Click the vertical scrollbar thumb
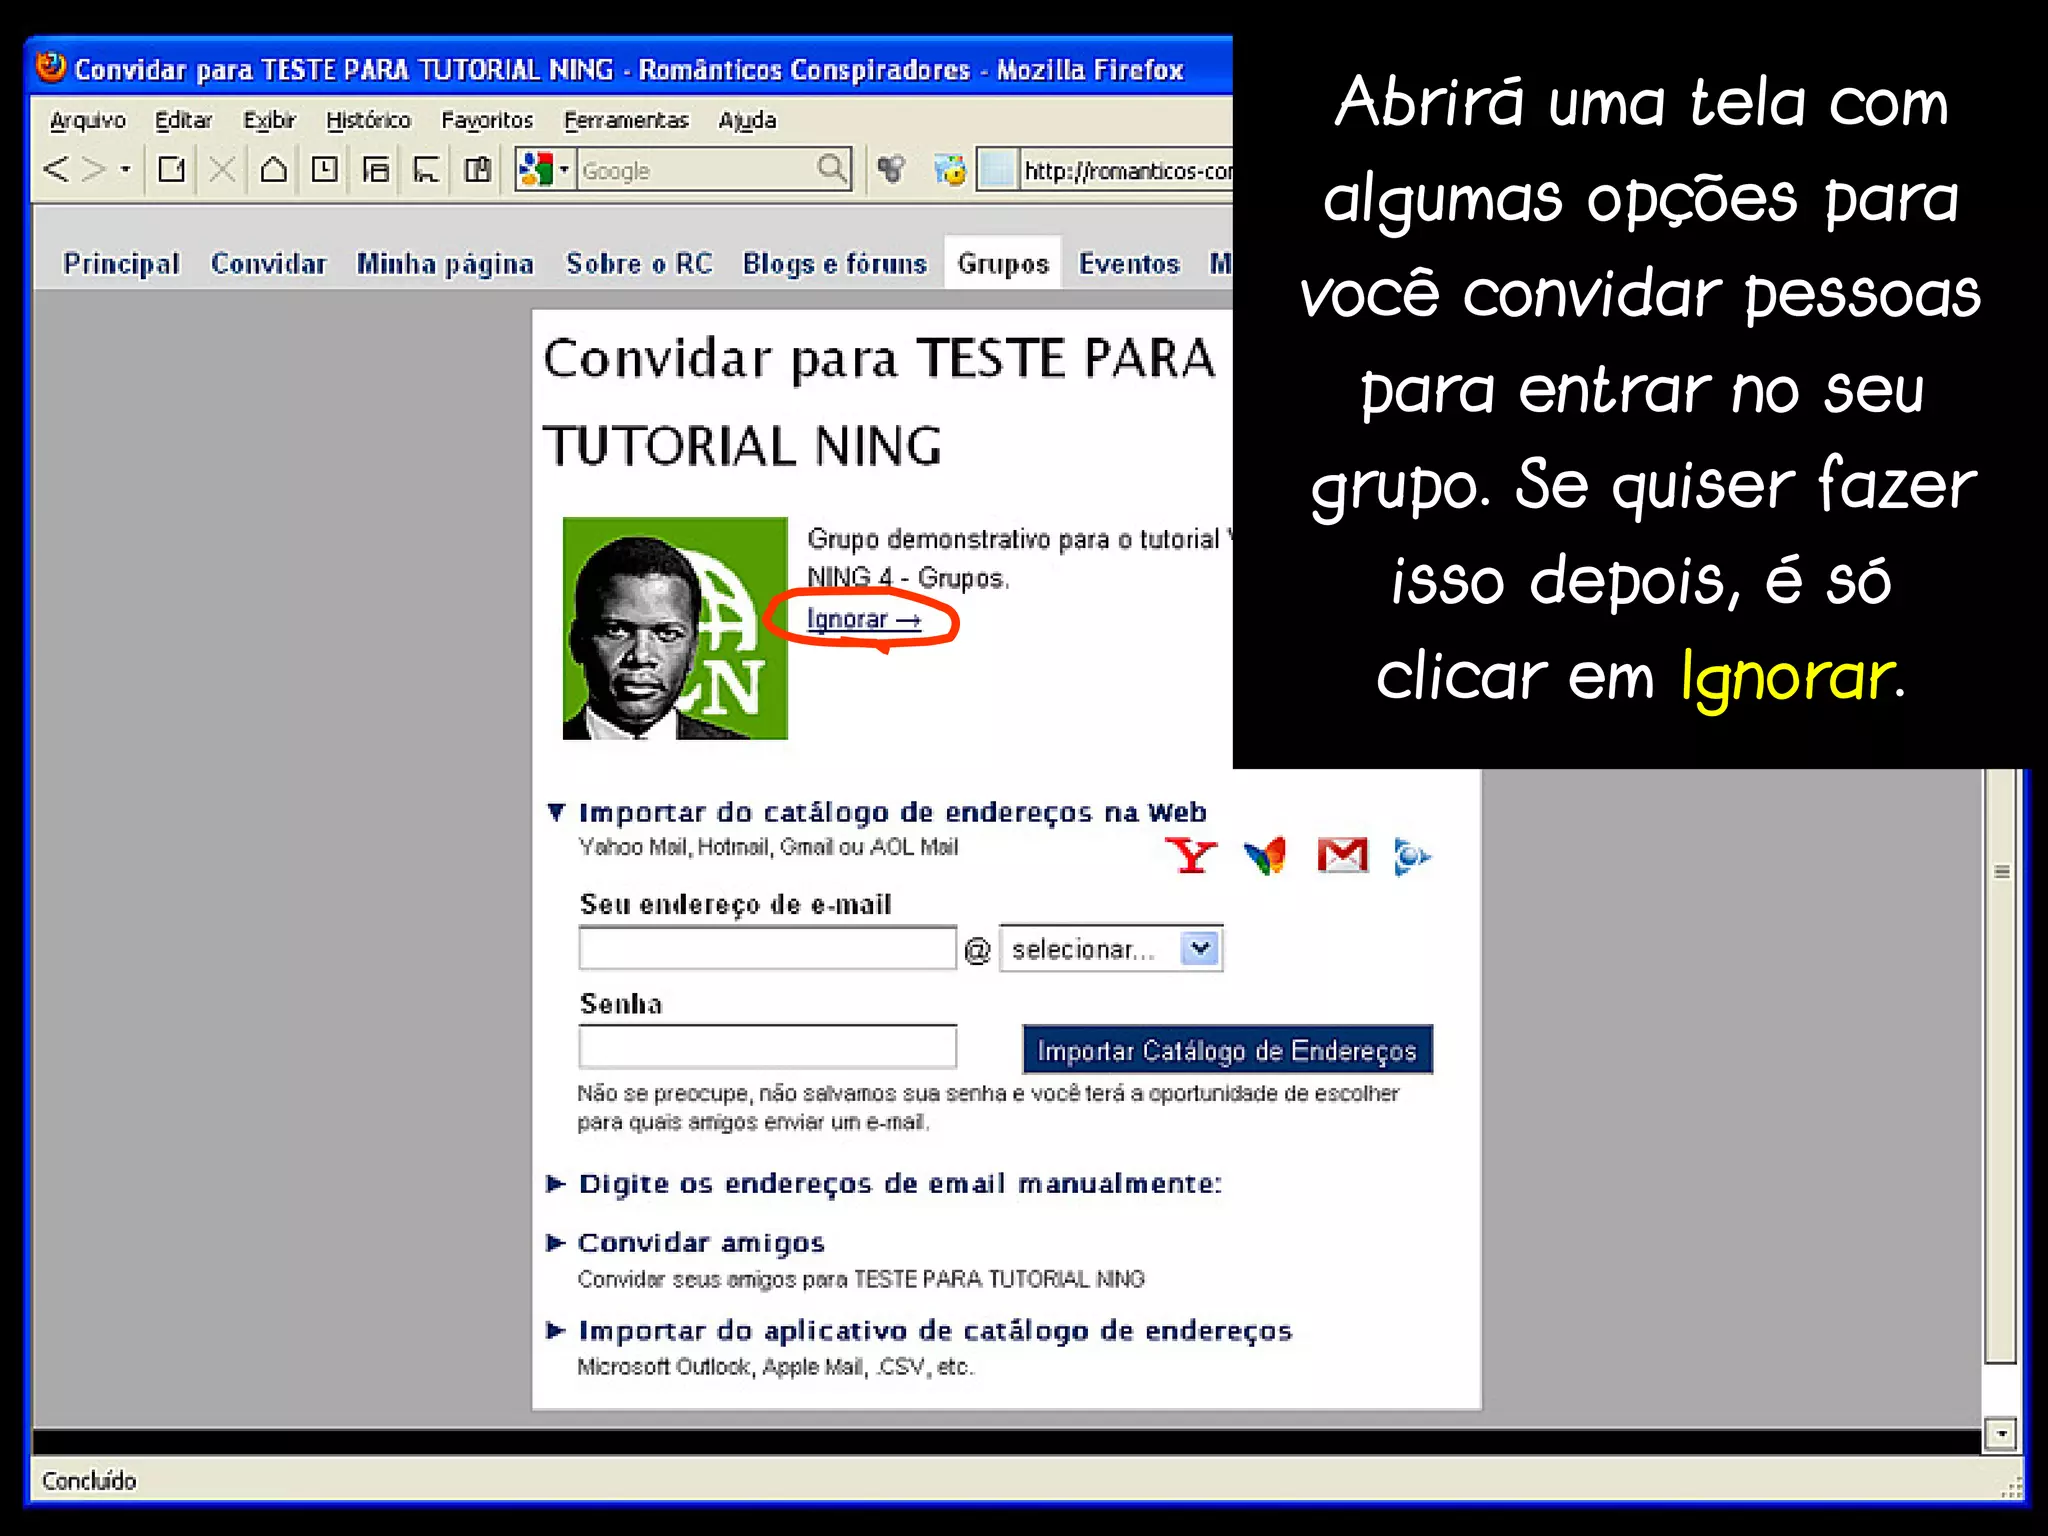Image resolution: width=2048 pixels, height=1536 pixels. [2001, 1065]
